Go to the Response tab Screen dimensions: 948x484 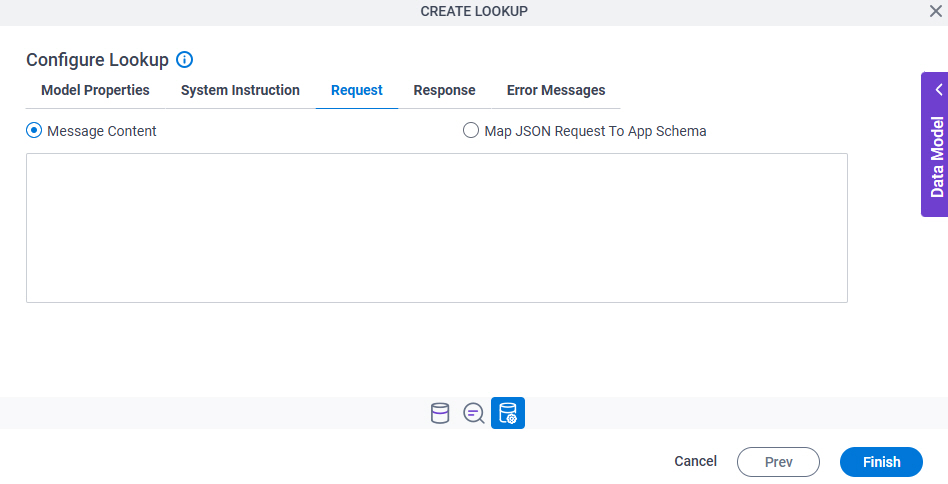point(444,90)
